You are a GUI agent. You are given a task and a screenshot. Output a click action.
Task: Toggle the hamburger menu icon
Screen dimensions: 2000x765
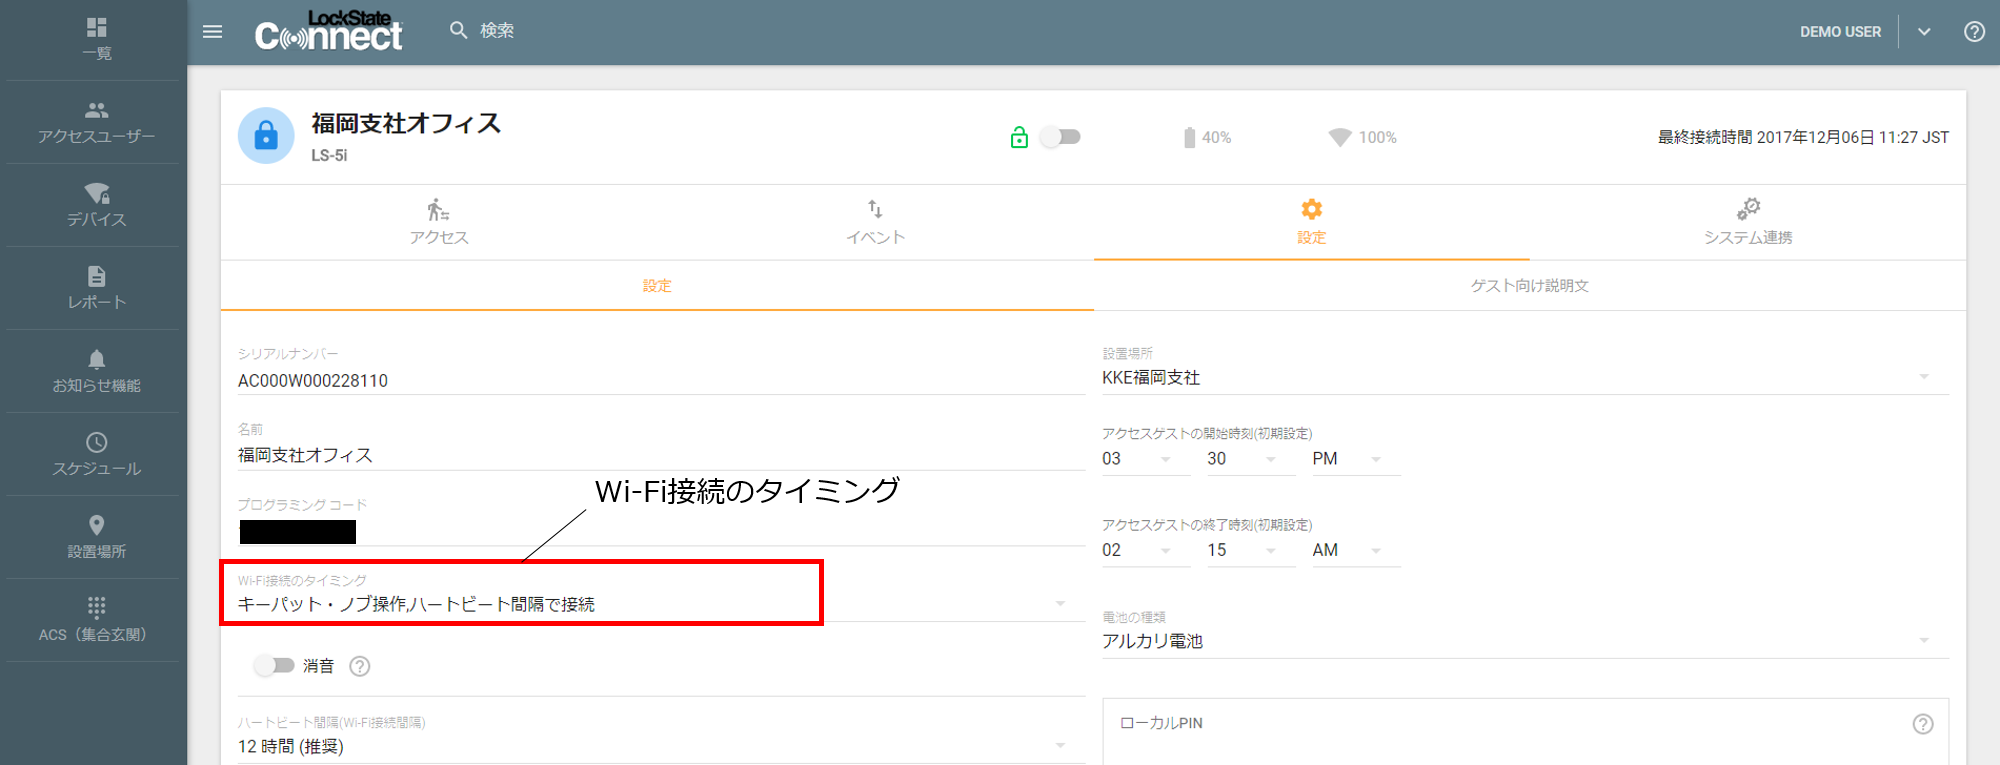tap(212, 32)
